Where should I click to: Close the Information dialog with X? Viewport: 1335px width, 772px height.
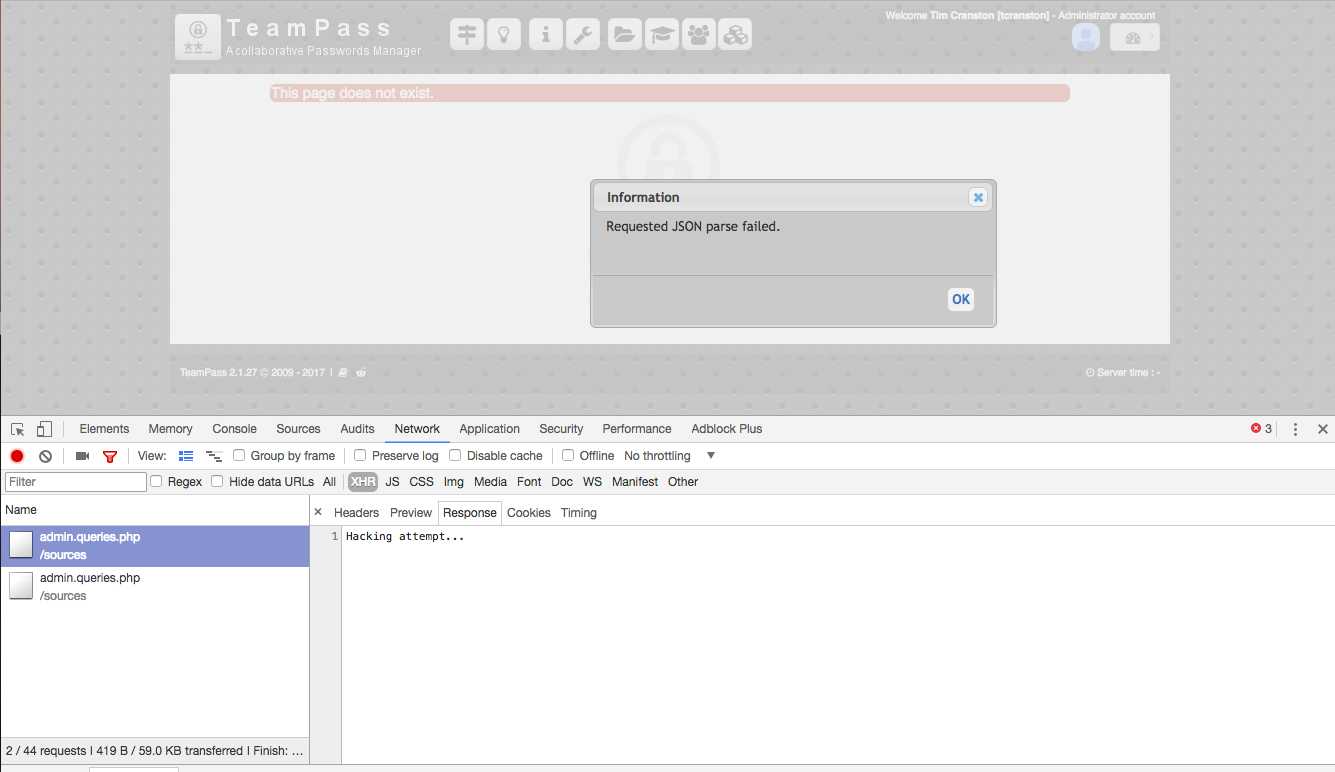click(978, 198)
